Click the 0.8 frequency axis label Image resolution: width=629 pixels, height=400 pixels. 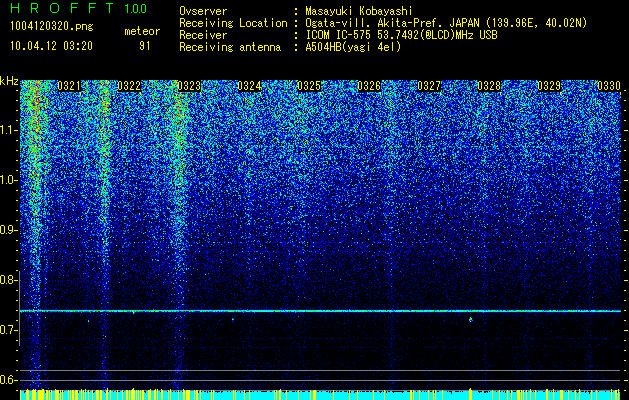8,280
